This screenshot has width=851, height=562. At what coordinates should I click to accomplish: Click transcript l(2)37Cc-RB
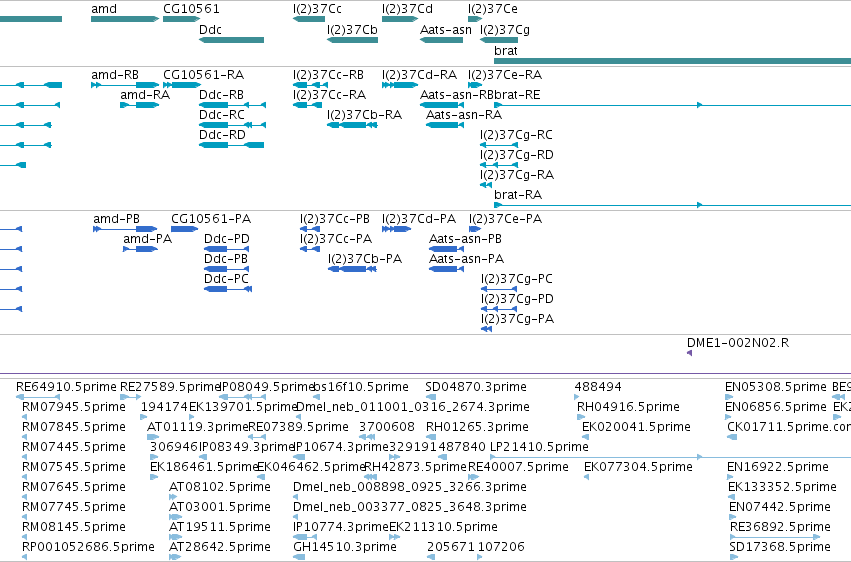coord(310,85)
